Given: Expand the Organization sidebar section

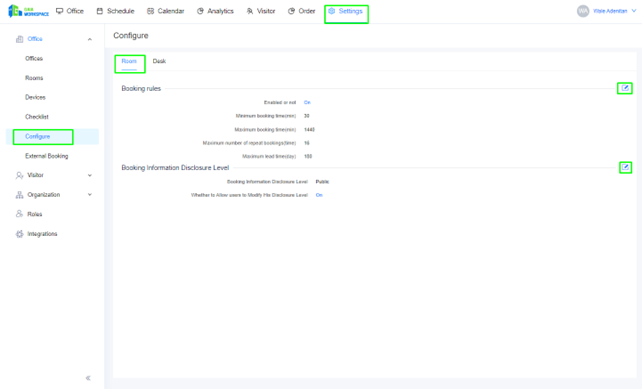Looking at the screenshot, I should pyautogui.click(x=90, y=194).
